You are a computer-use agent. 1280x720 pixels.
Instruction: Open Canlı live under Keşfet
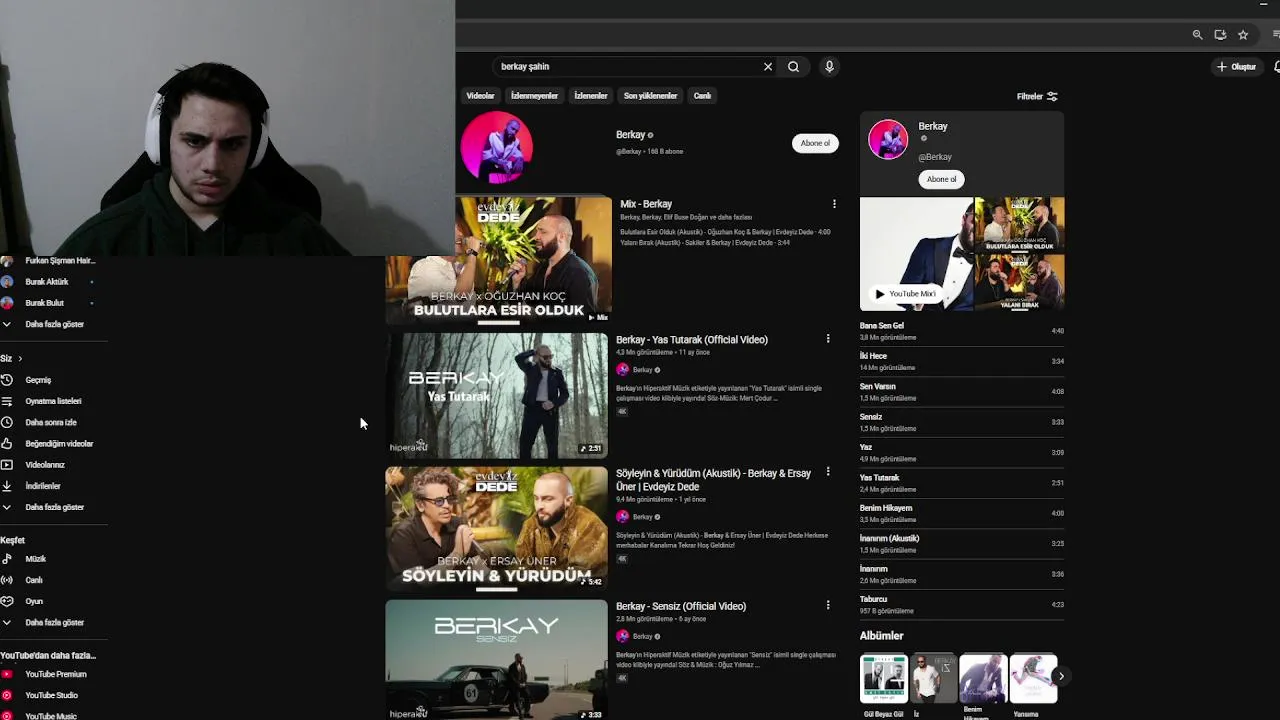pos(54,580)
